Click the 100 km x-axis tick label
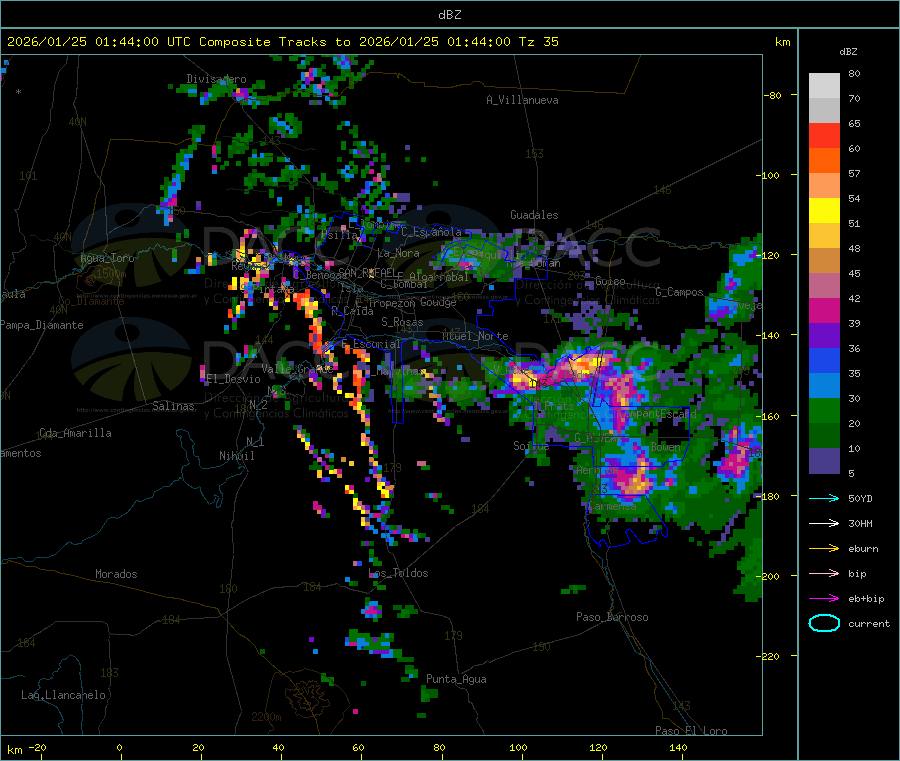The height and width of the screenshot is (761, 900). coord(518,747)
